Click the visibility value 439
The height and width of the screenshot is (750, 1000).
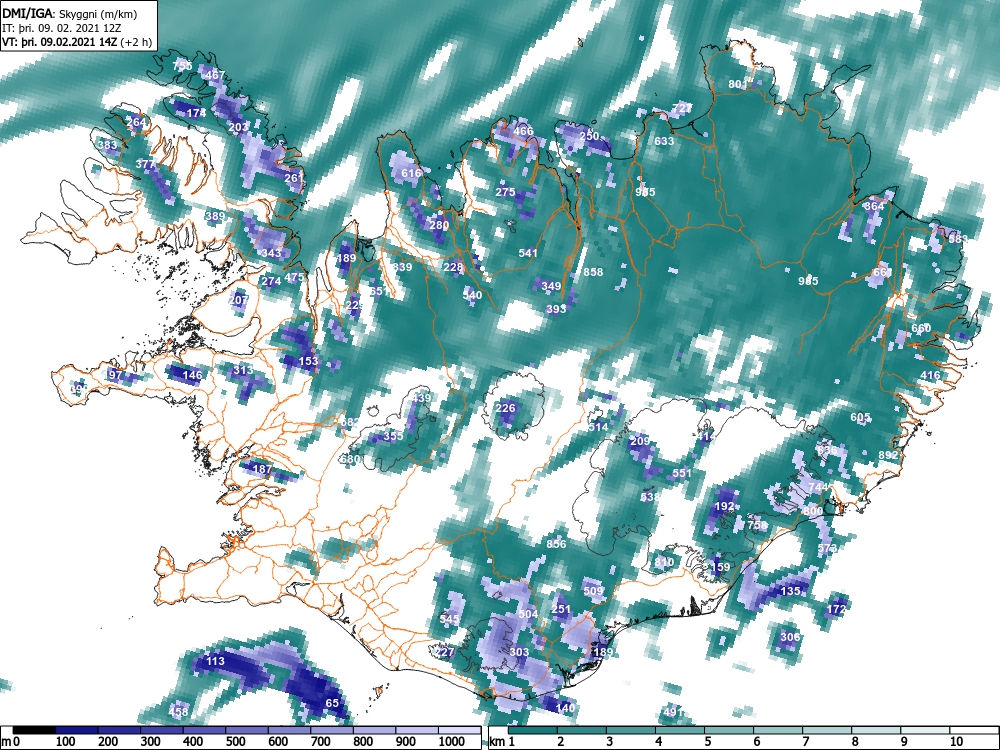[x=422, y=398]
